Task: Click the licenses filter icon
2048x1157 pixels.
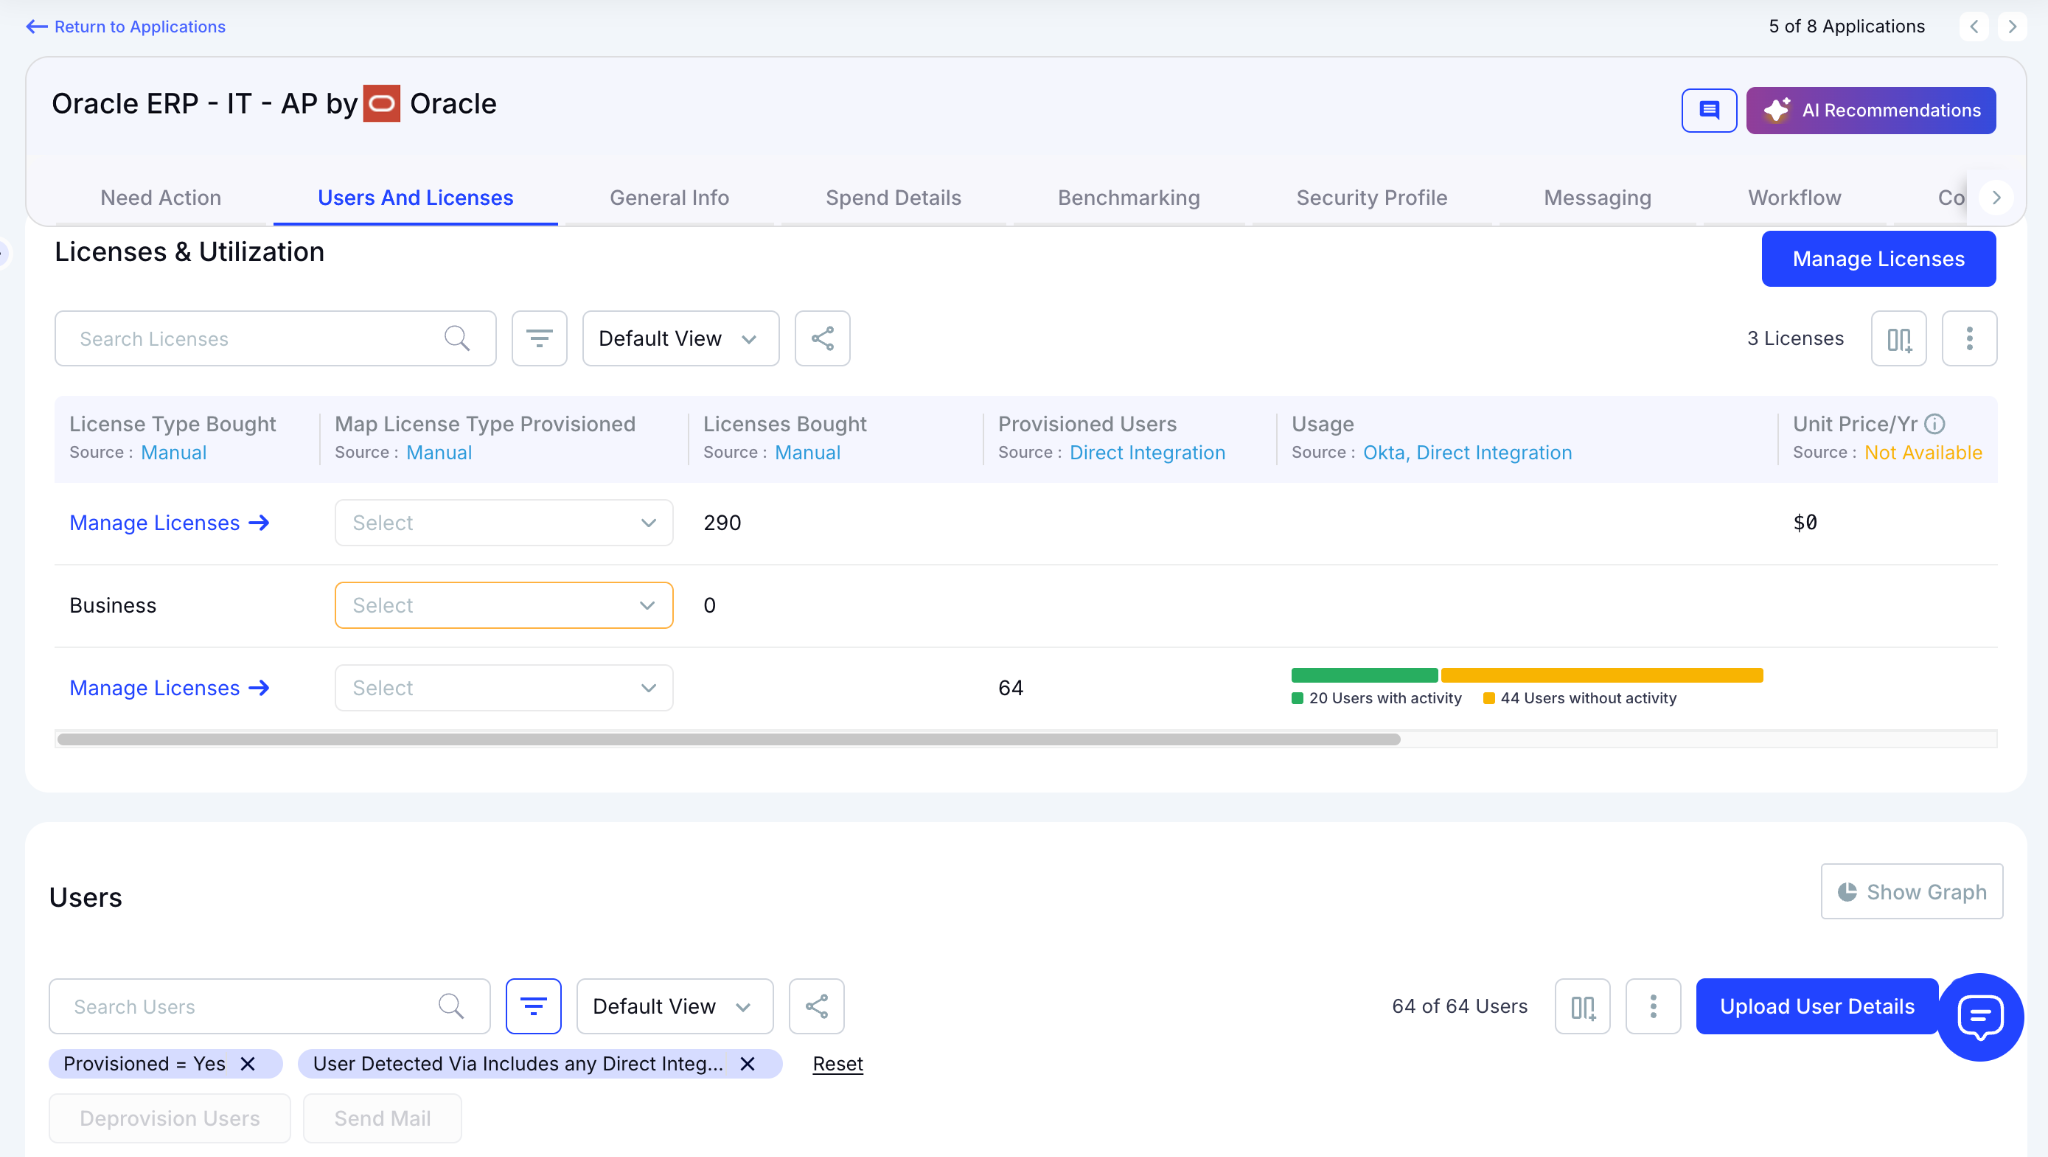Action: click(x=539, y=338)
